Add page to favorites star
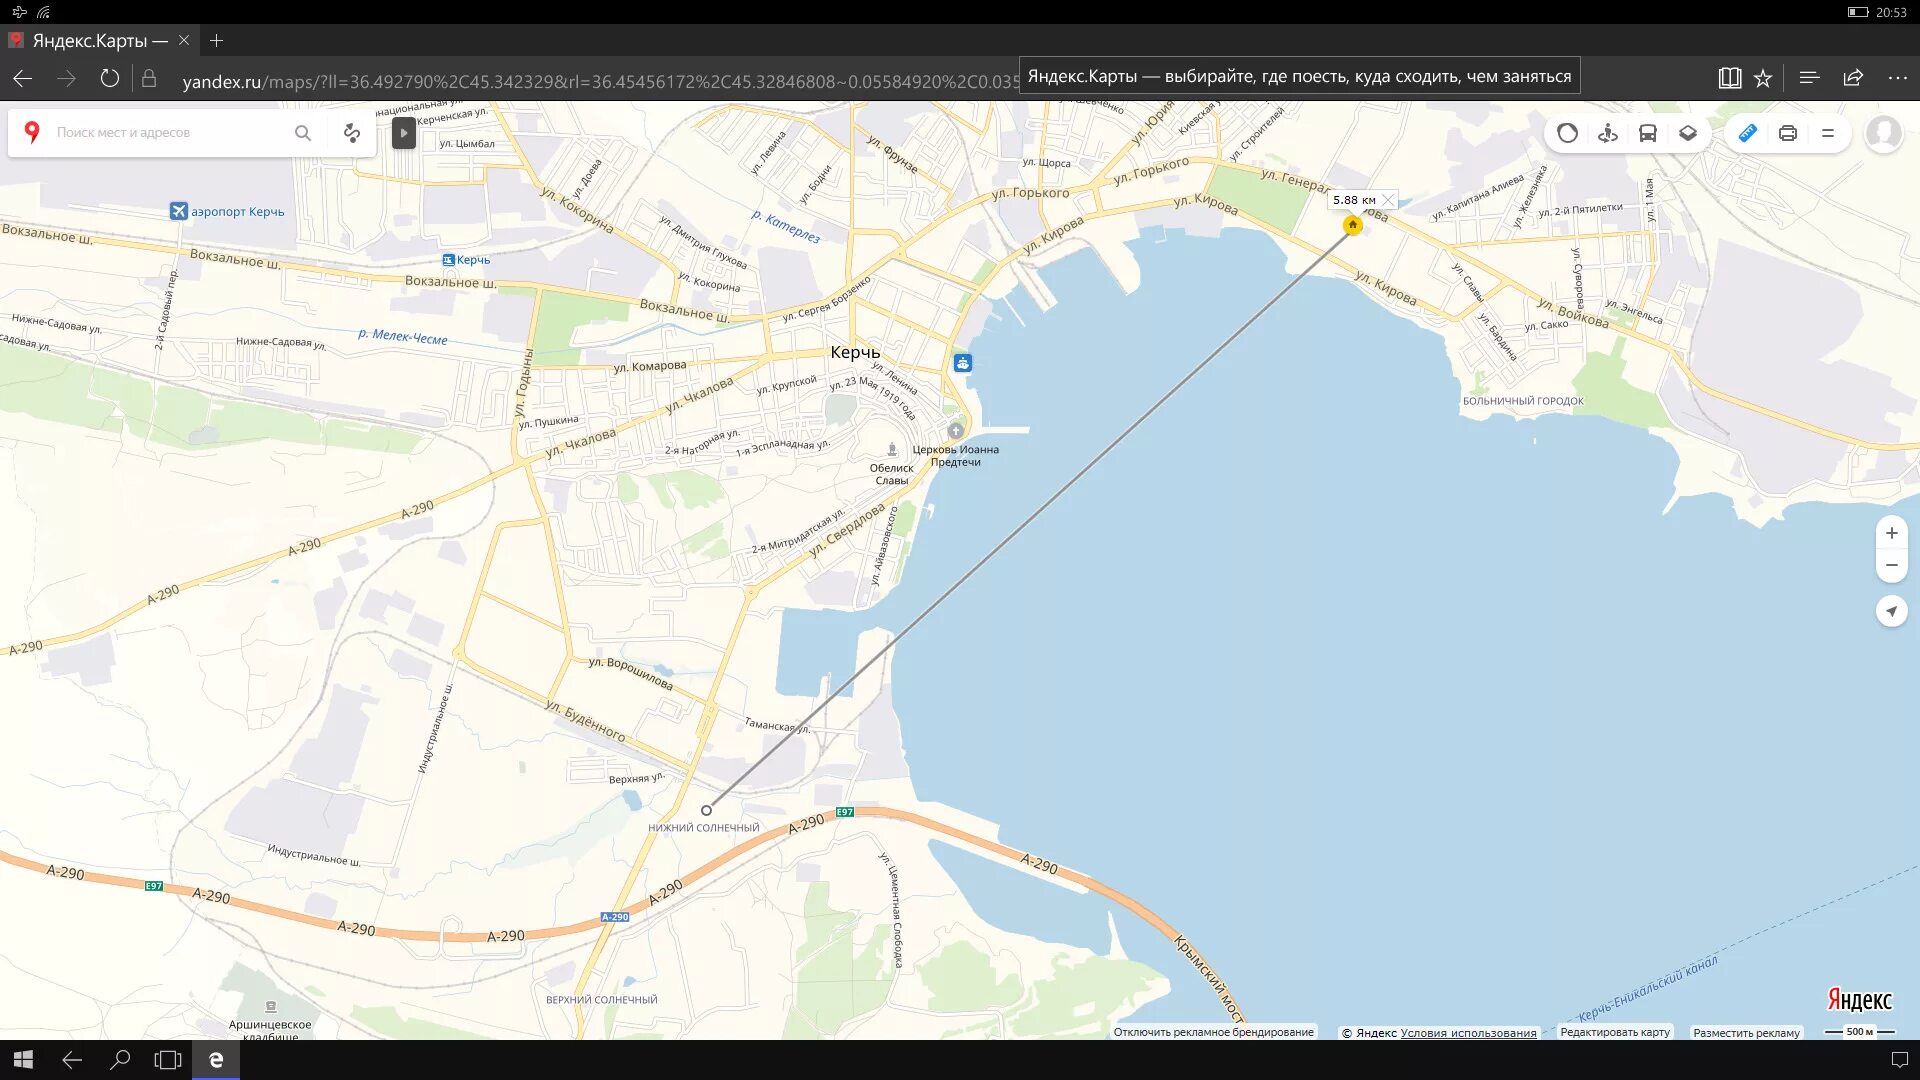1920x1080 pixels. pos(1763,78)
